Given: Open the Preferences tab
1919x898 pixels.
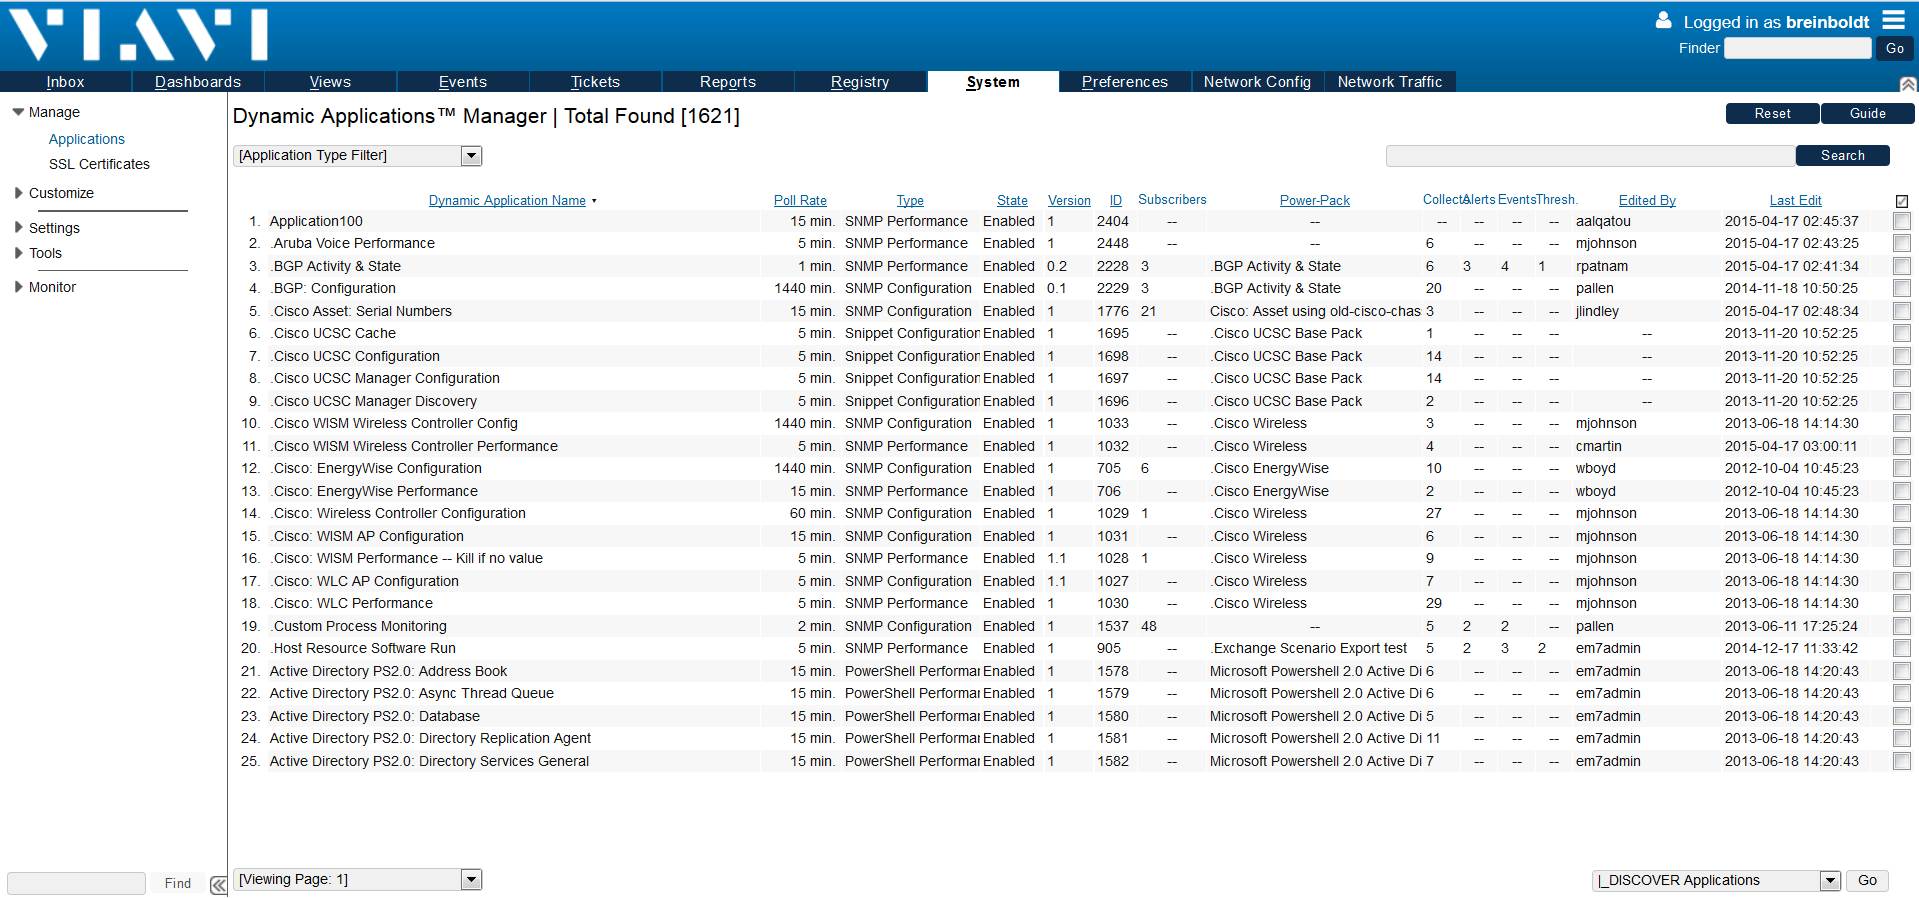Looking at the screenshot, I should pyautogui.click(x=1125, y=82).
